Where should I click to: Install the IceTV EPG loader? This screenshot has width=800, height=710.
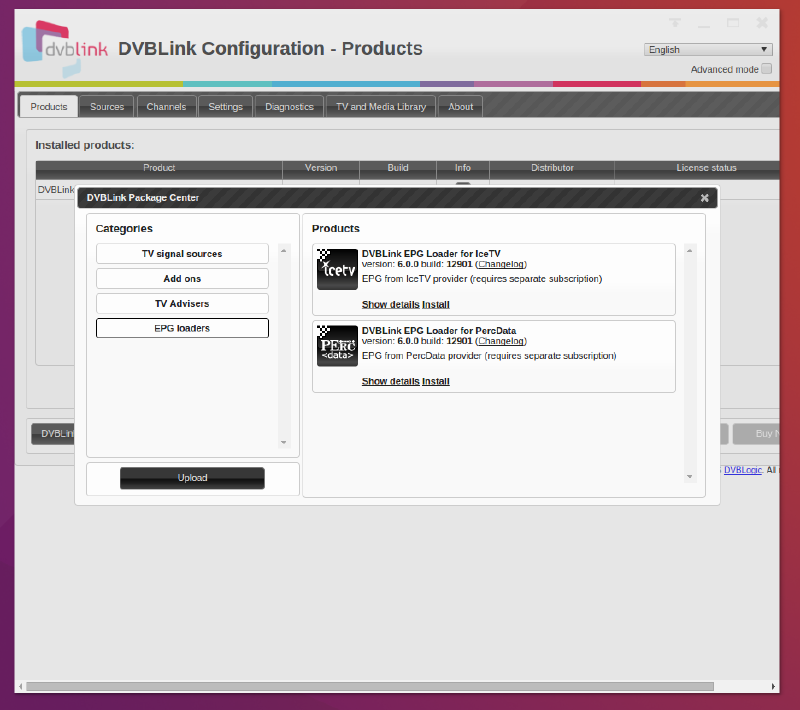coord(436,305)
